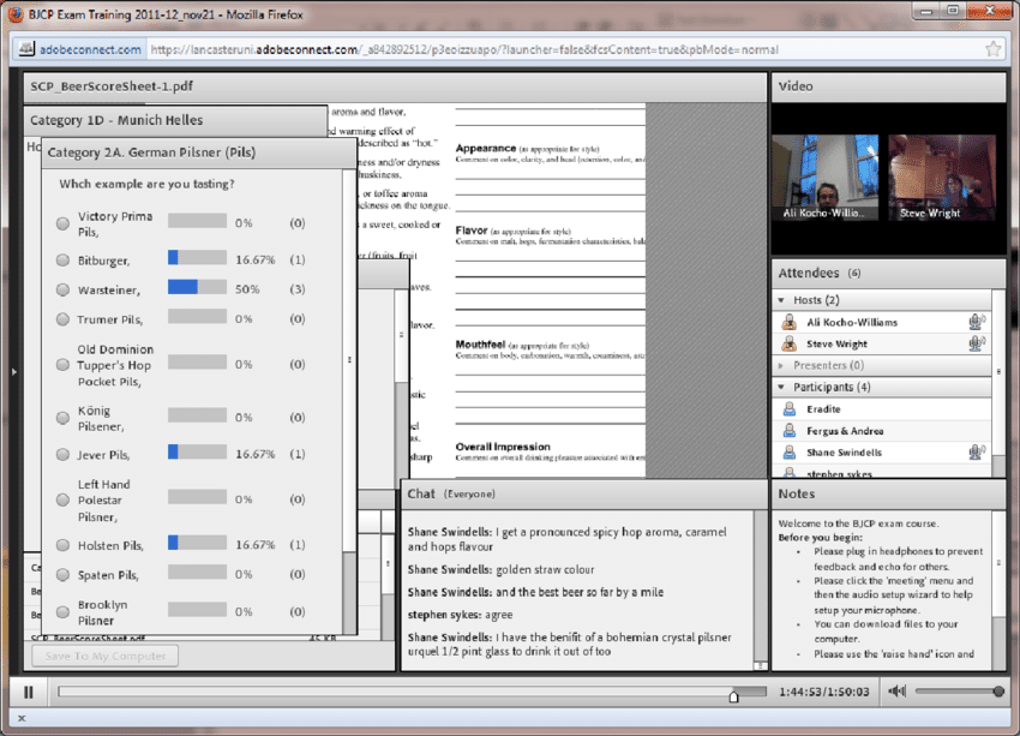
Task: Click stephen sykes "agree" chat message
Action: 460,615
